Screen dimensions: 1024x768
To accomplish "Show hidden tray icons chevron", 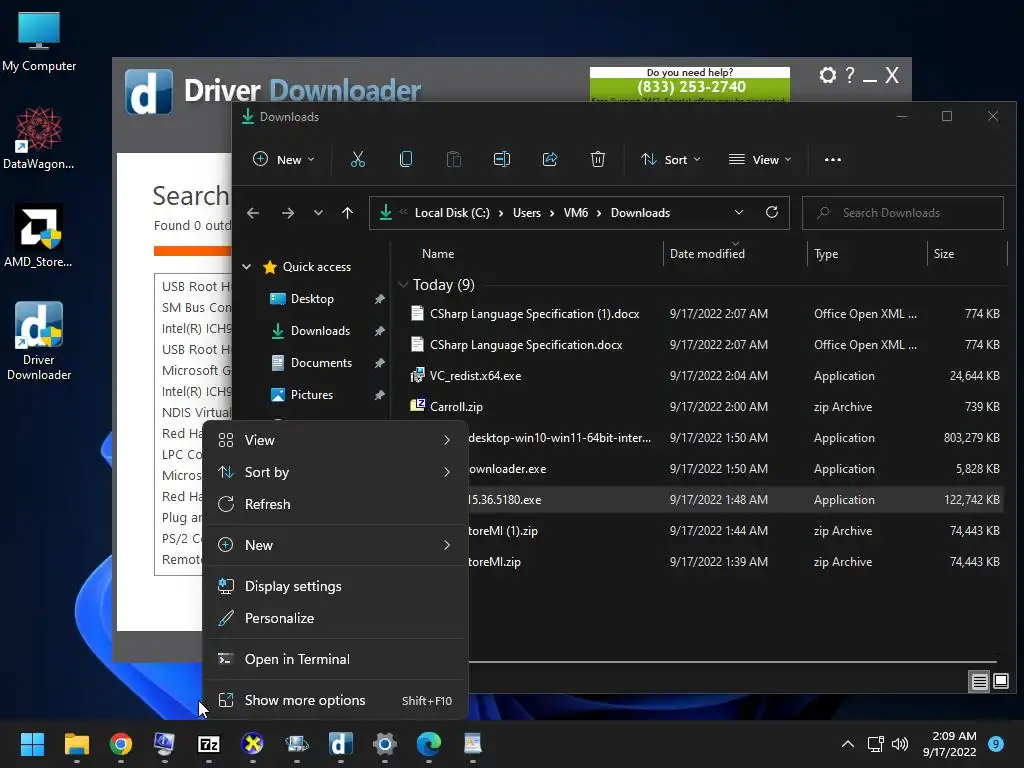I will [x=848, y=744].
